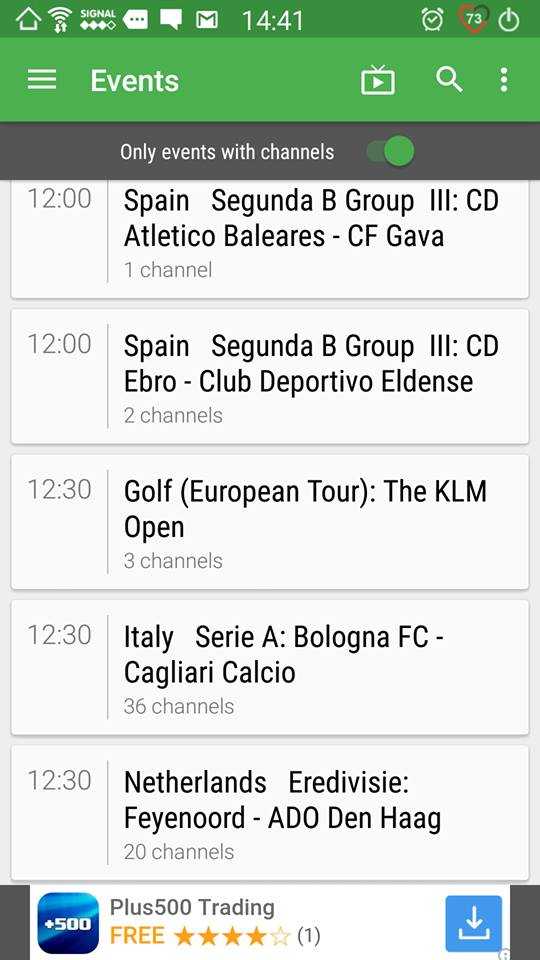This screenshot has width=540, height=960.
Task: Open CD Ebro - Club Deportivo Eldense event
Action: [270, 377]
